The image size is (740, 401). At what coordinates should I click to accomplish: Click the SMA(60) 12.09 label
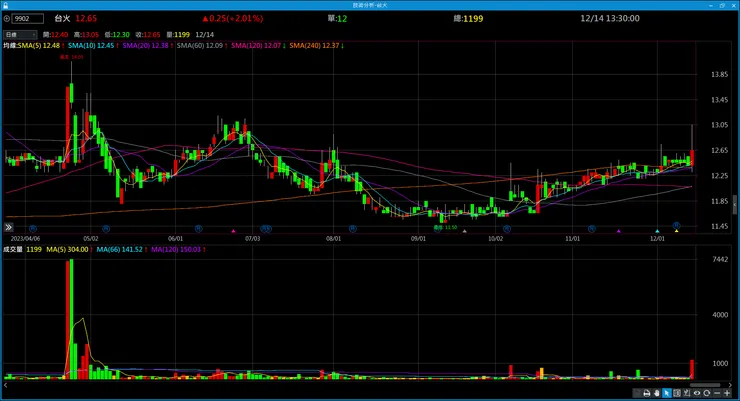coord(201,46)
